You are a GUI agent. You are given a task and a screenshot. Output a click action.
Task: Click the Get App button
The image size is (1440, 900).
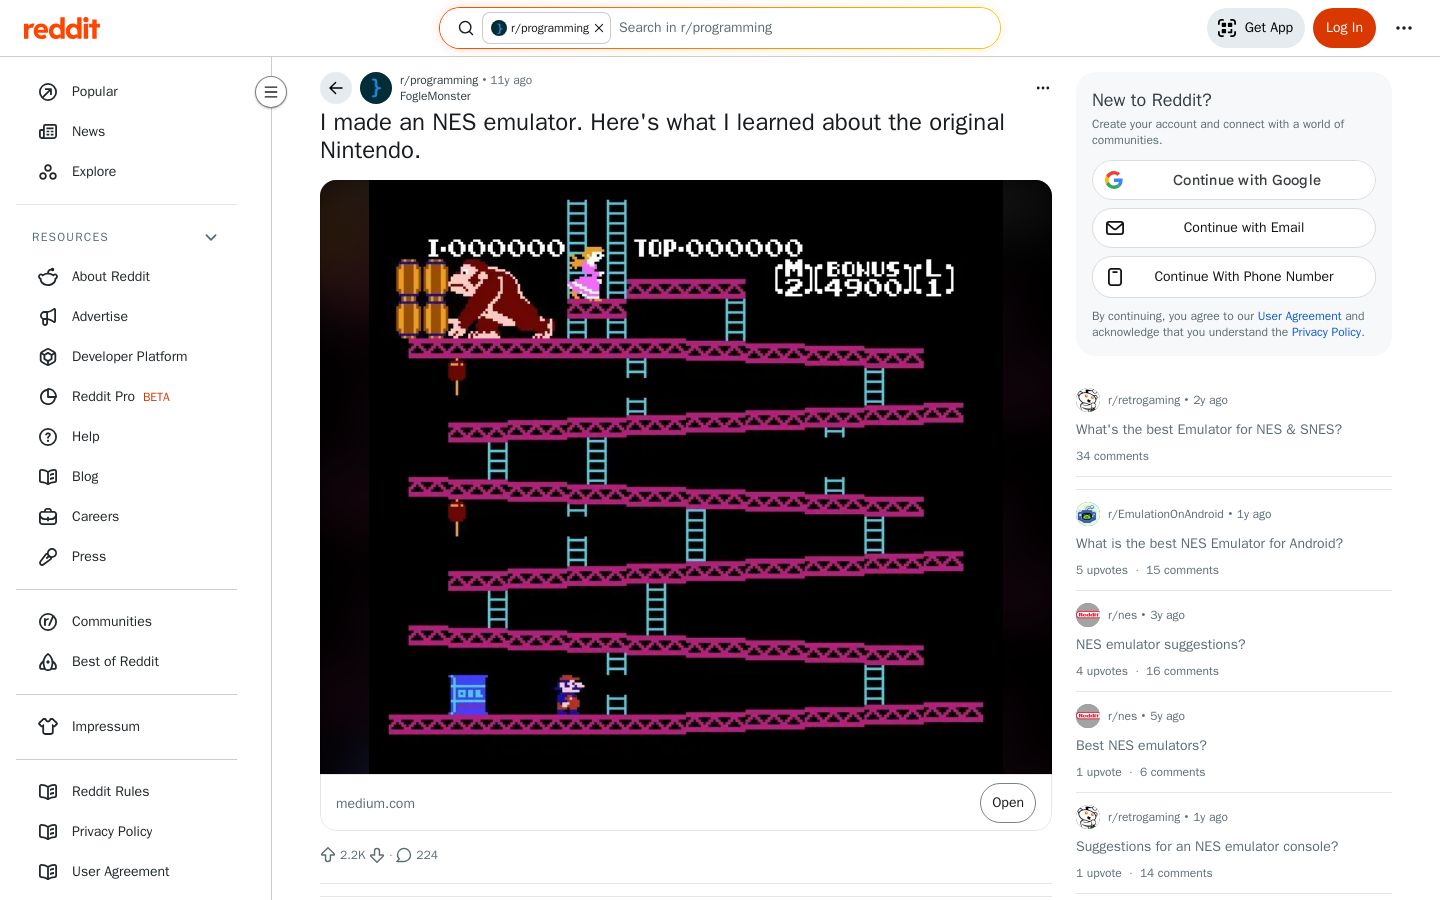pos(1256,28)
